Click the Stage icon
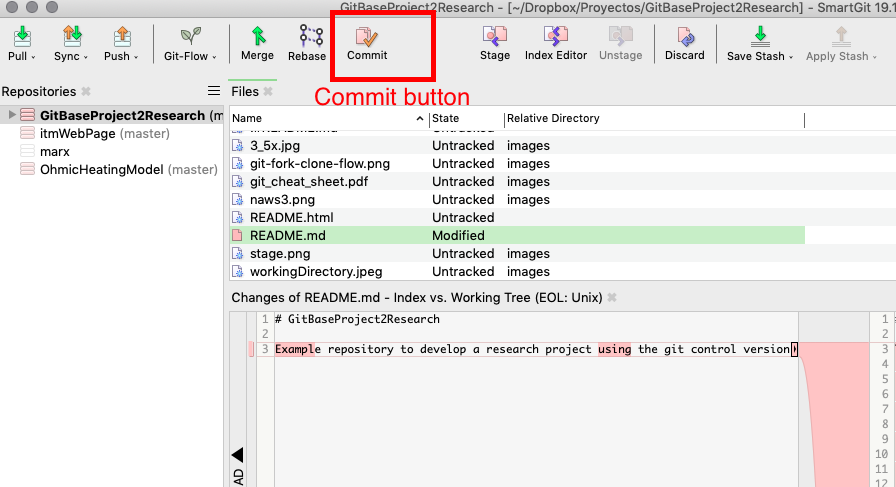This screenshot has height=487, width=896. point(495,37)
